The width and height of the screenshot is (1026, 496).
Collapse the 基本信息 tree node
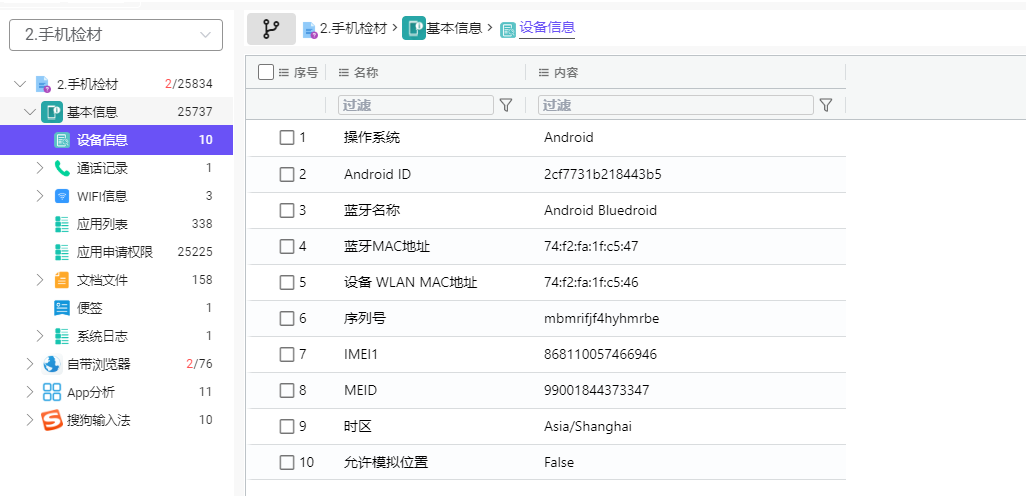30,112
